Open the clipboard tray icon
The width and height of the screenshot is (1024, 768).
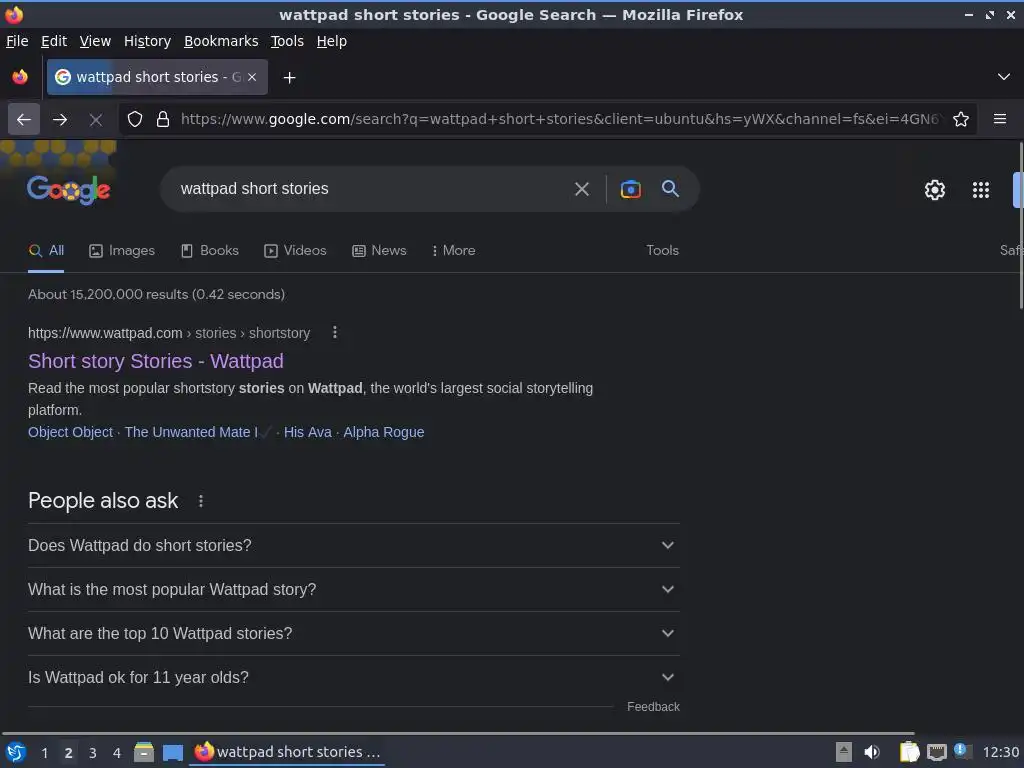pos(909,752)
